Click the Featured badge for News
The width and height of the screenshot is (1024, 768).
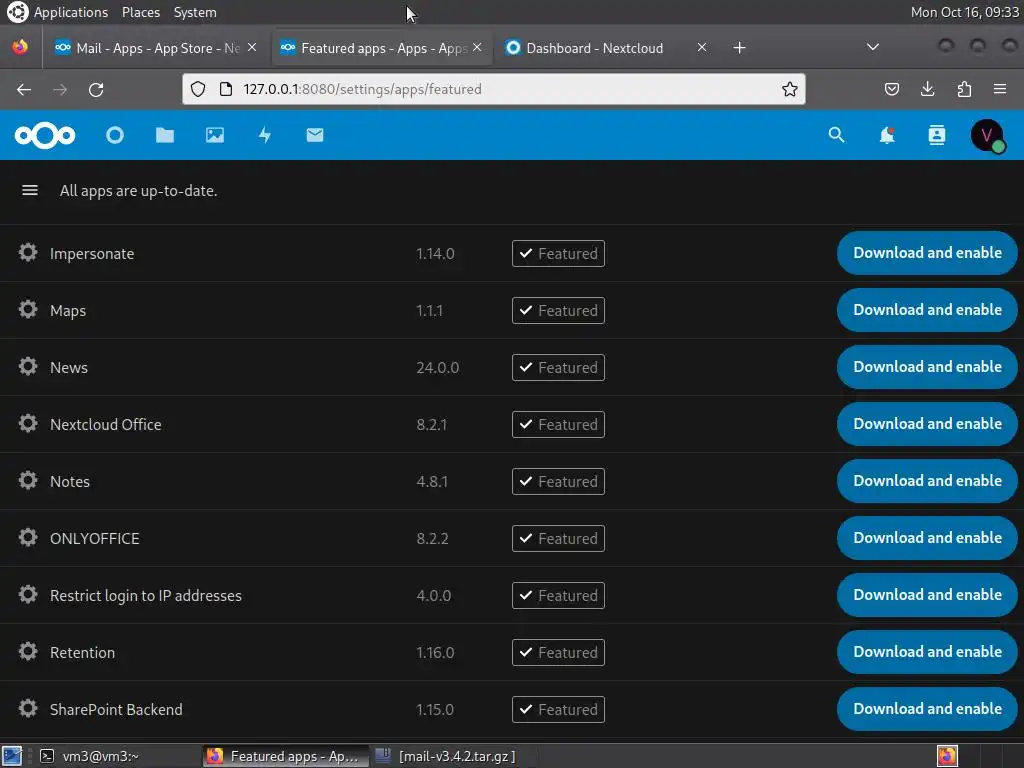point(558,367)
